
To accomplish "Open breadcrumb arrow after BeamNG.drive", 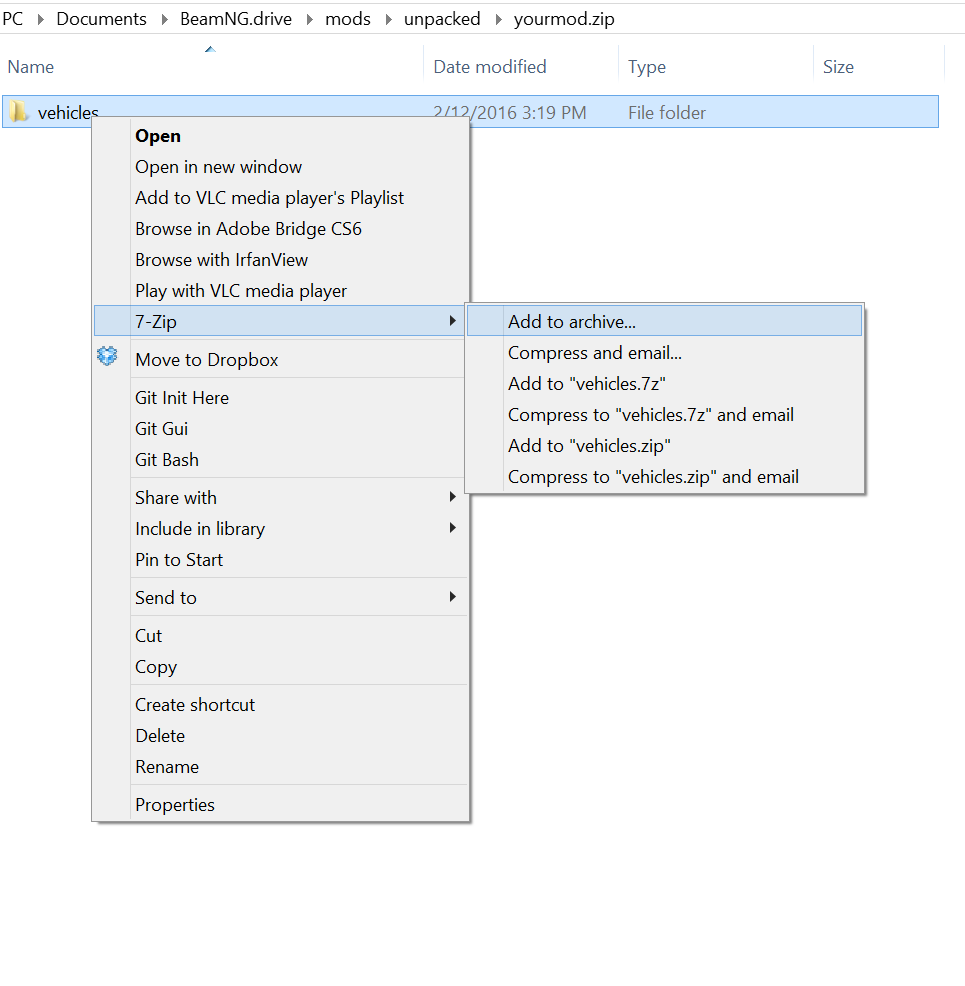I will pos(310,19).
